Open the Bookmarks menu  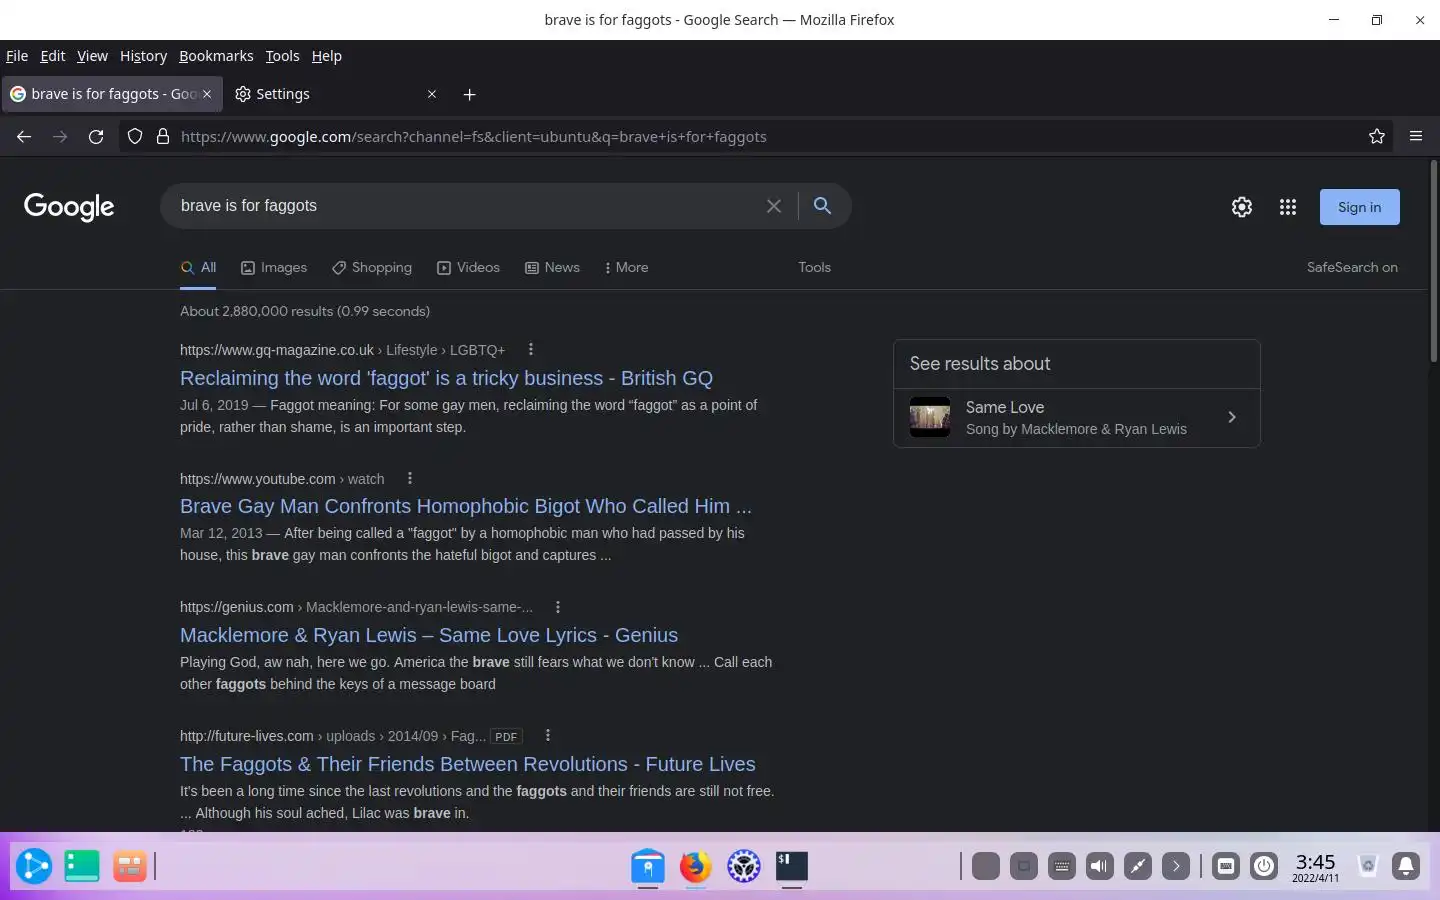click(x=216, y=56)
